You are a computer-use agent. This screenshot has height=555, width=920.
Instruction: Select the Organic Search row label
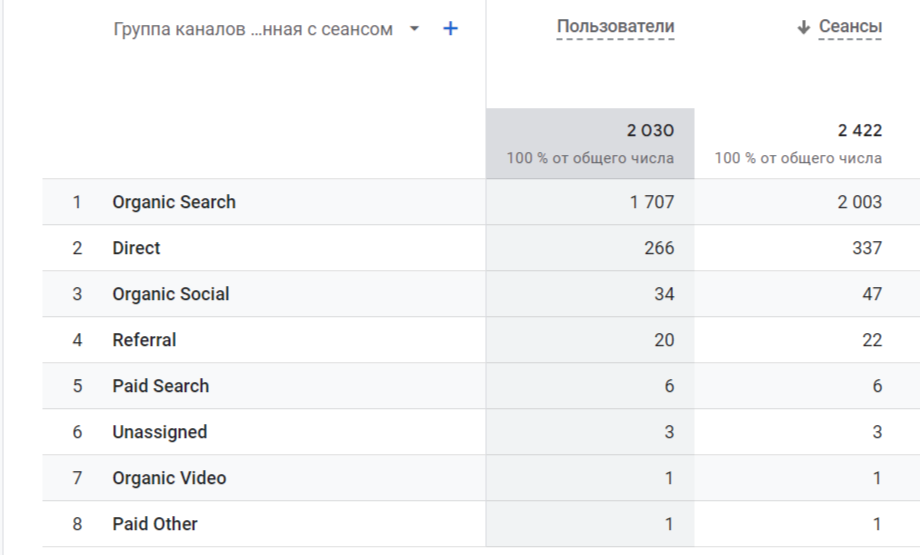coord(174,202)
